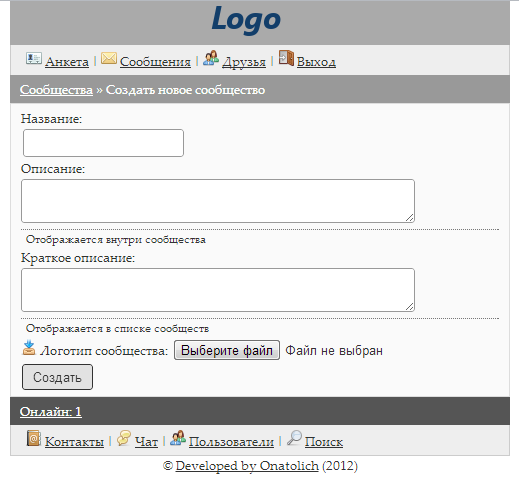The width and height of the screenshot is (519, 478).
Task: Click the Создать button
Action: pos(57,377)
